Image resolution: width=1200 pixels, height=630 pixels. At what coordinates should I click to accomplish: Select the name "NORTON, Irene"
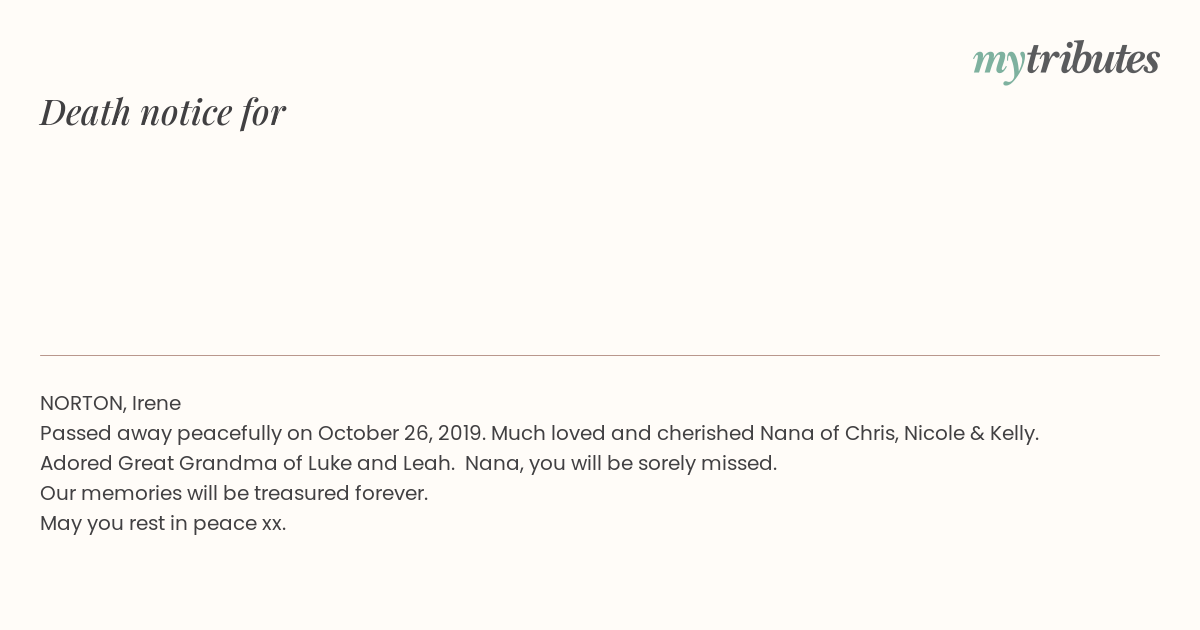110,404
